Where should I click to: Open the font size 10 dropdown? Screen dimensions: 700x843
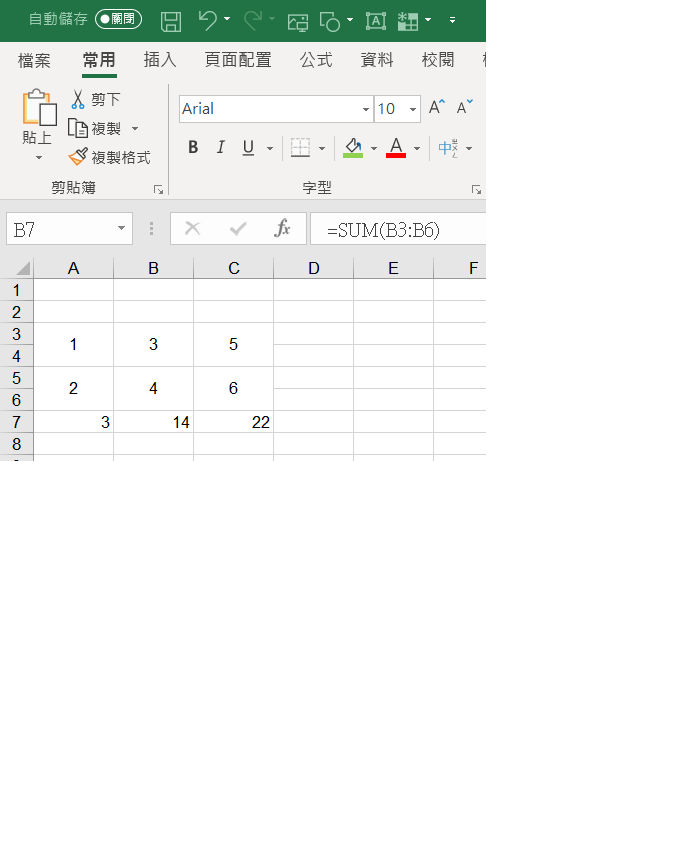(x=413, y=109)
